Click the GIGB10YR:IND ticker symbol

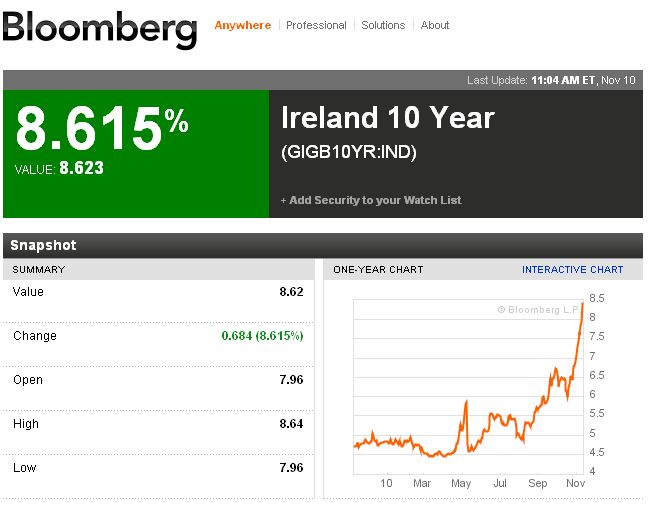click(349, 153)
